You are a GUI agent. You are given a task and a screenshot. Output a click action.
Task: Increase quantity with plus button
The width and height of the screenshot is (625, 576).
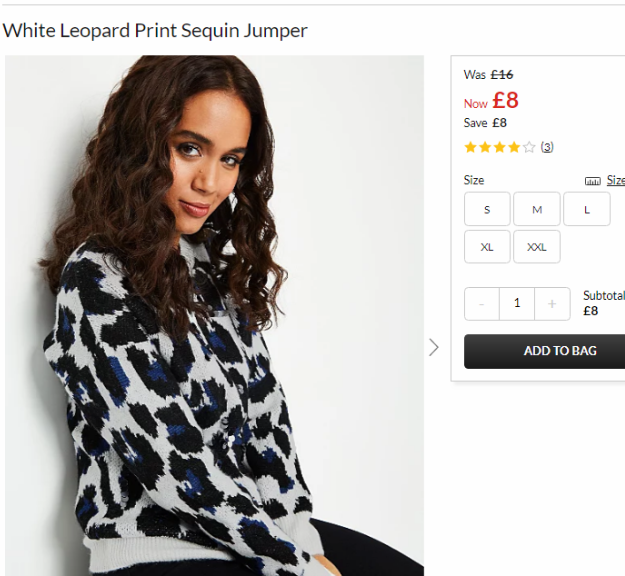[x=552, y=304]
